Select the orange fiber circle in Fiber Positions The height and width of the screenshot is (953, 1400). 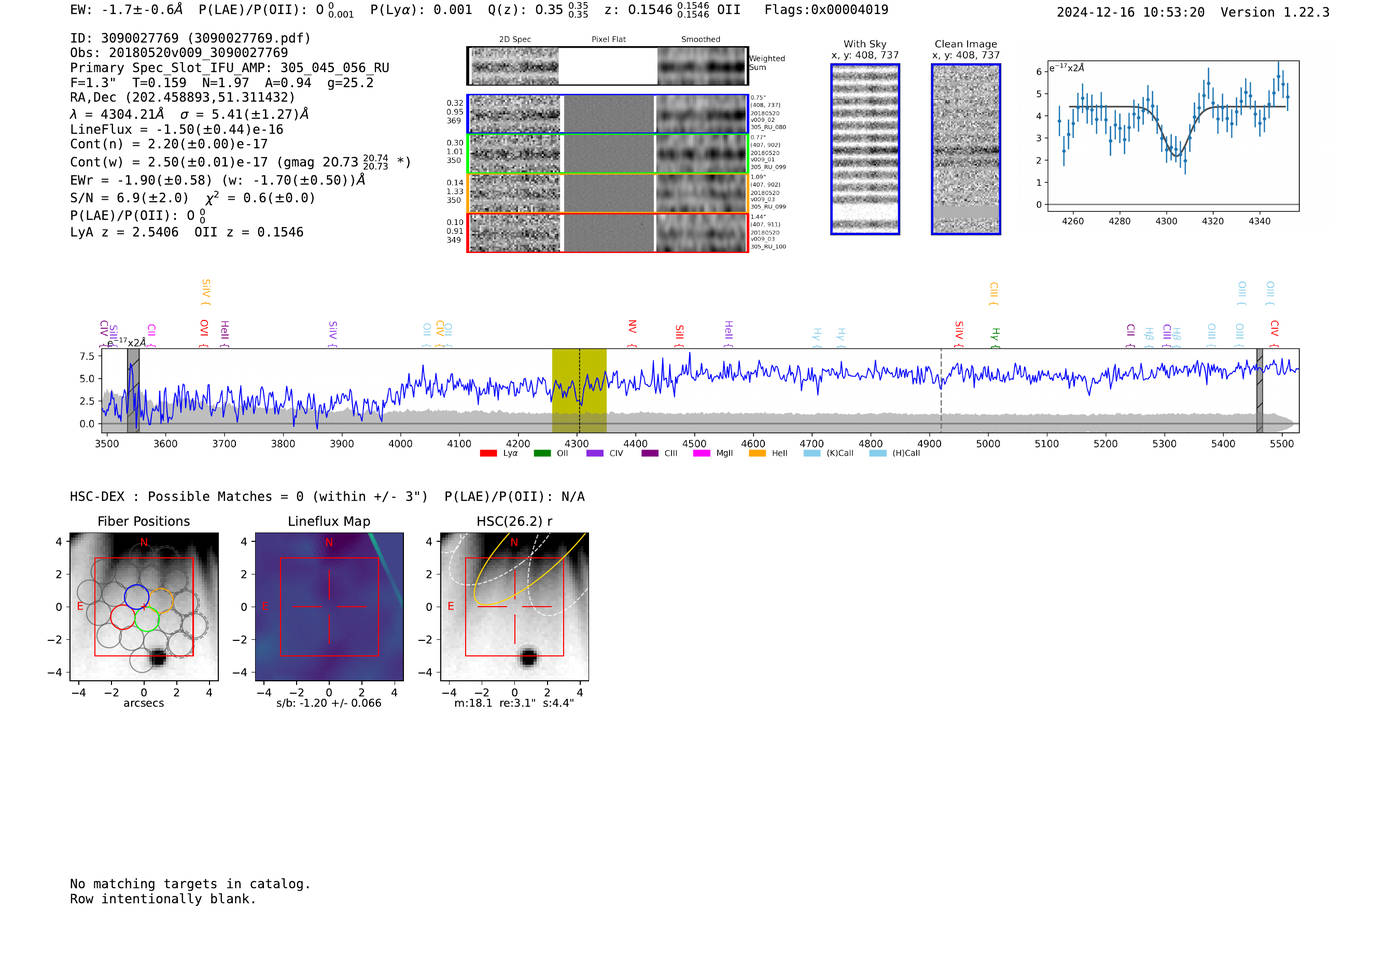click(160, 599)
